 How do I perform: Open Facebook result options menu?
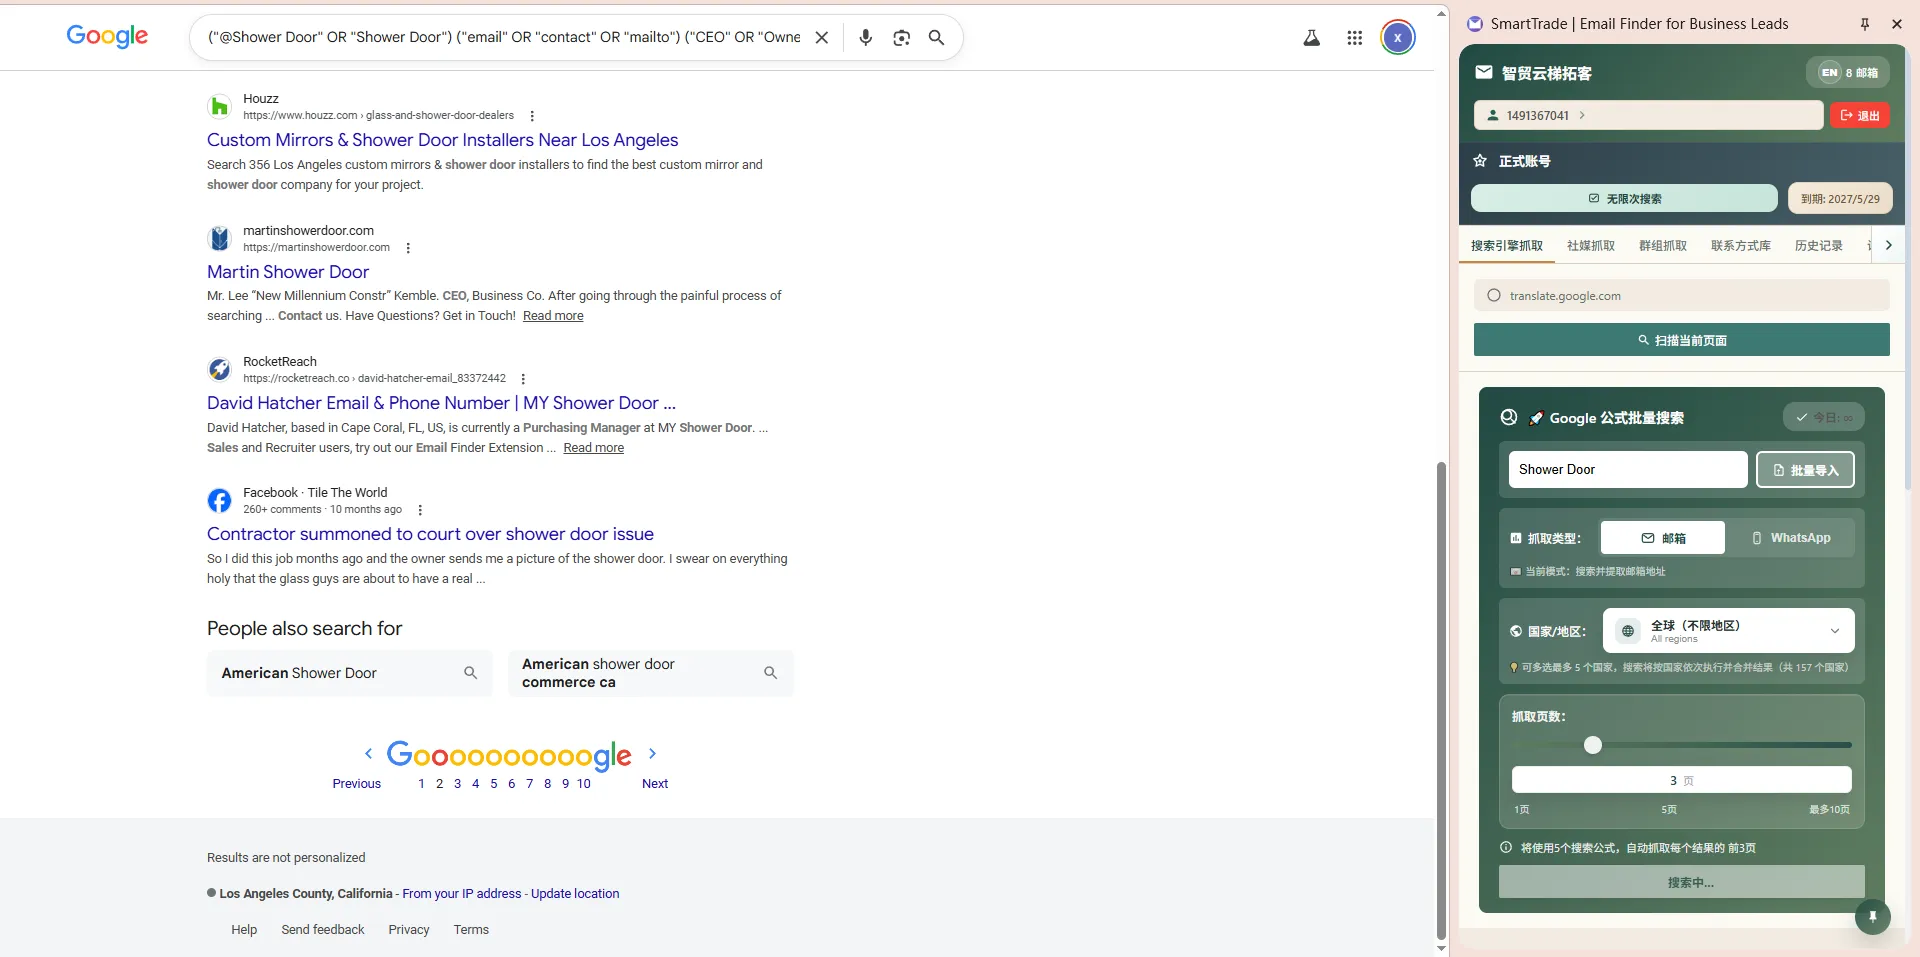pyautogui.click(x=420, y=510)
